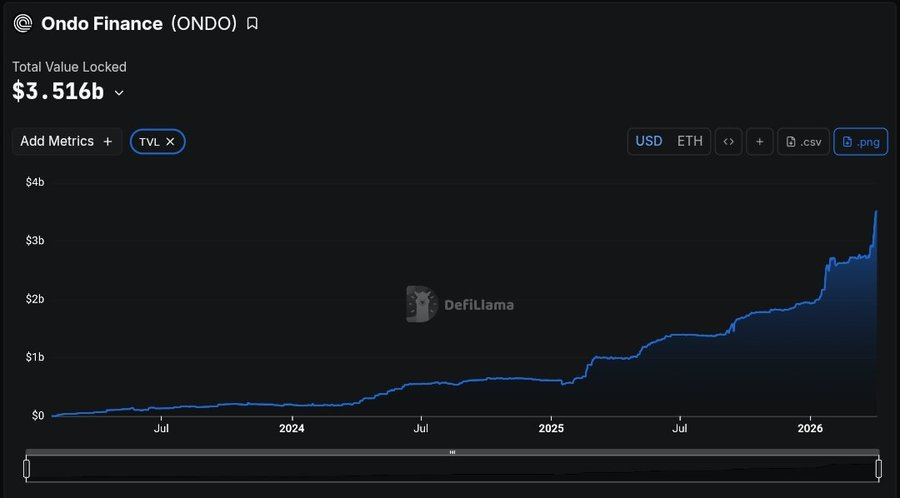Viewport: 900px width, 498px height.
Task: Export the chart as .png
Action: (x=860, y=142)
